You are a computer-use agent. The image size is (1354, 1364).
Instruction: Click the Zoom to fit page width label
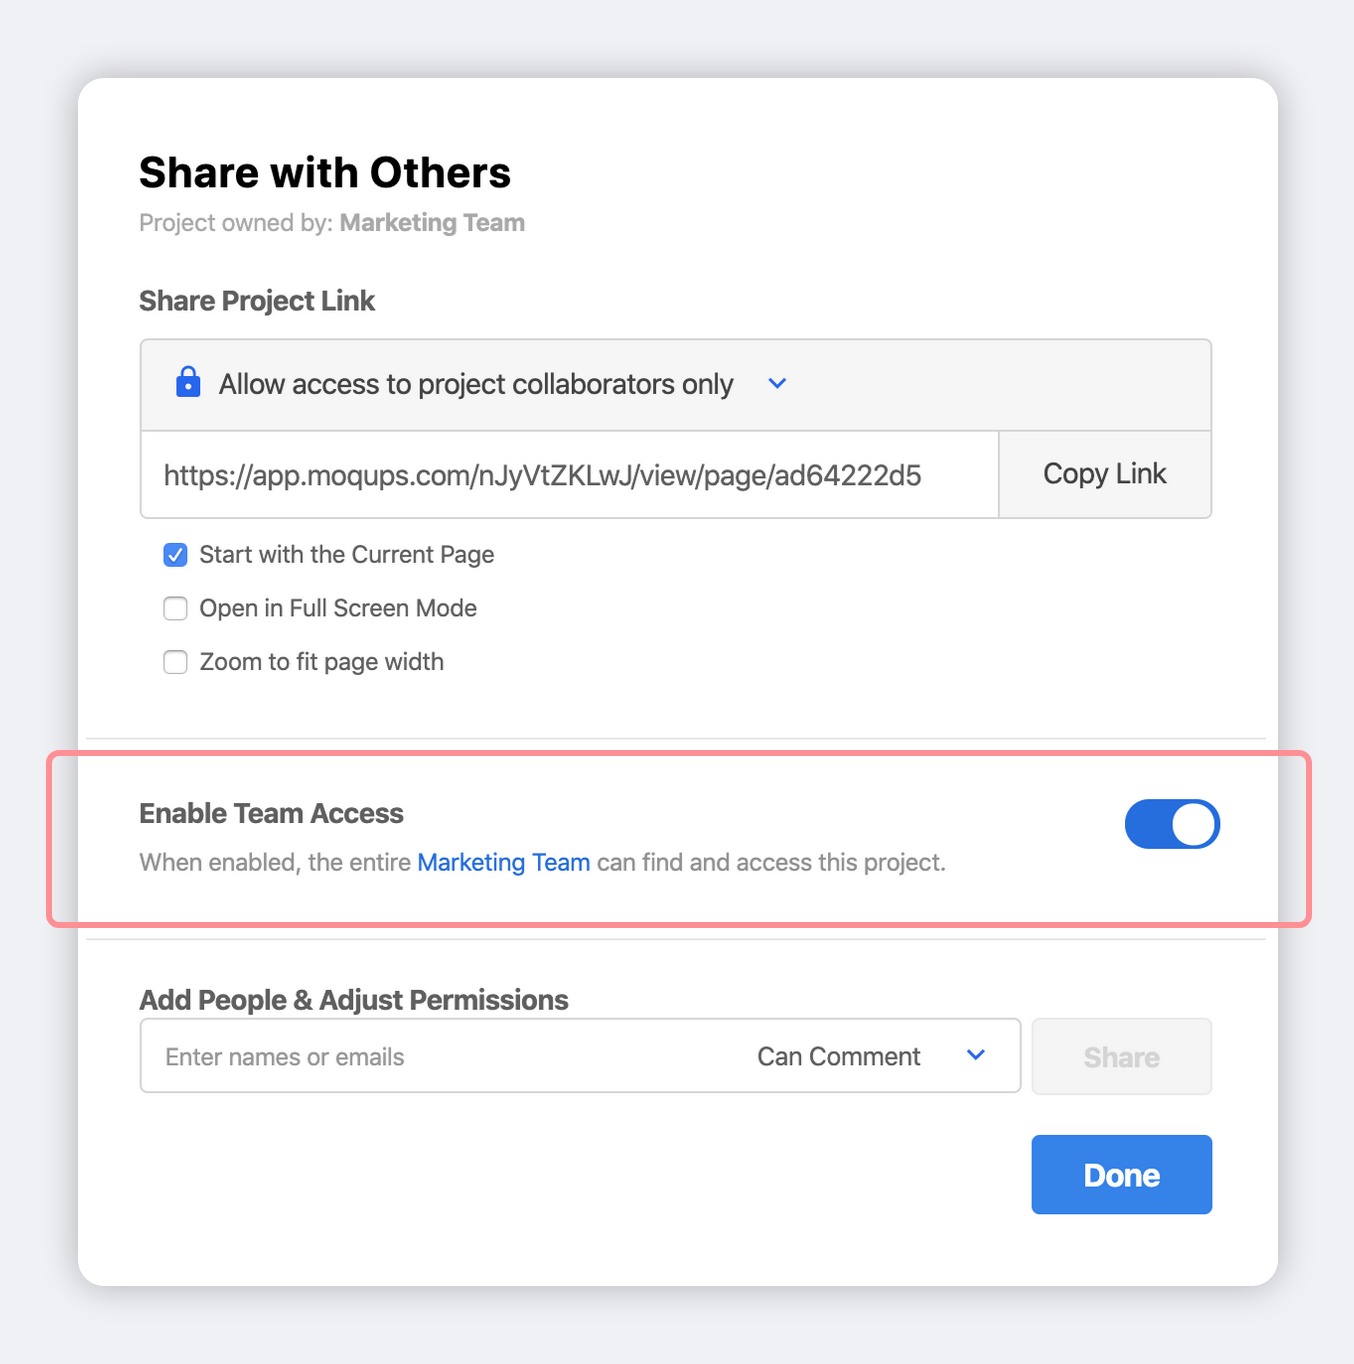321,662
